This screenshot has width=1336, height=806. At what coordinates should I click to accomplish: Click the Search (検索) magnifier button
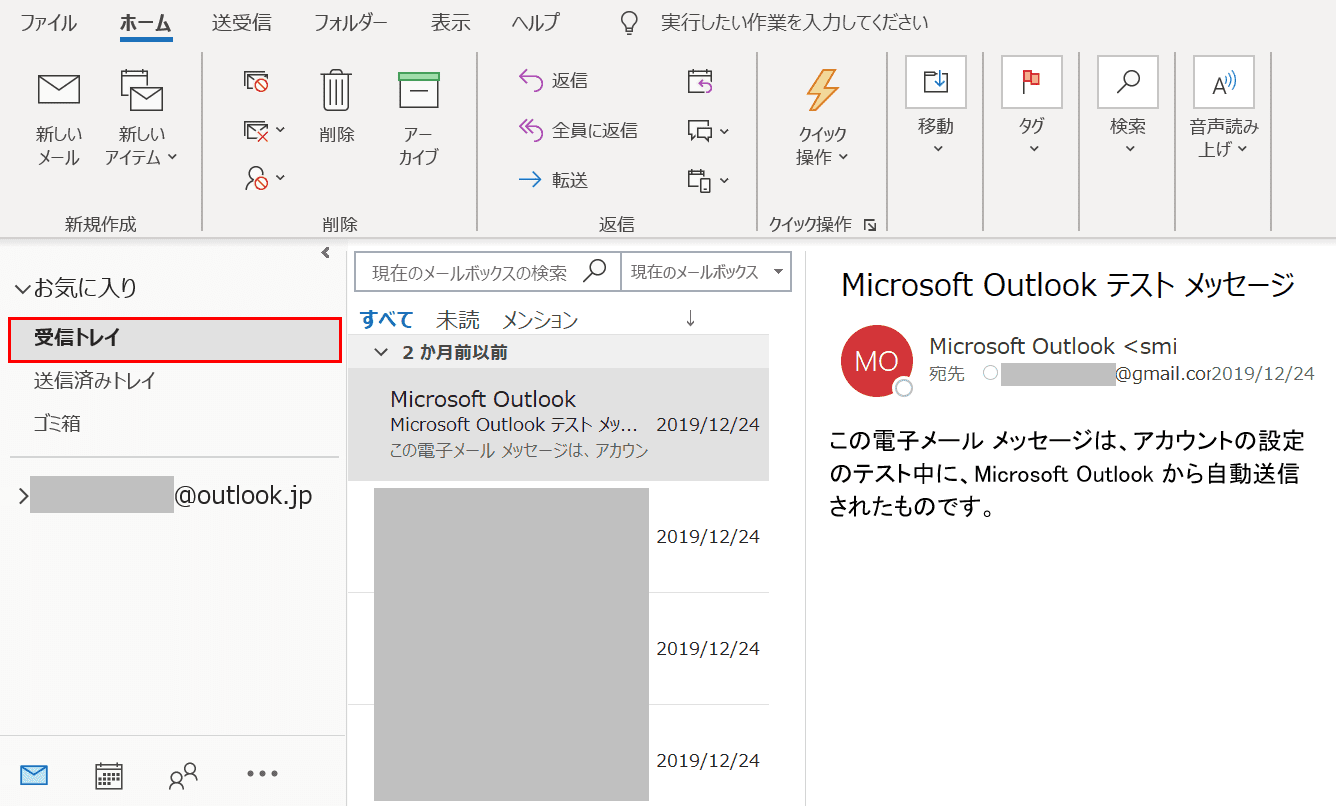coord(1128,82)
